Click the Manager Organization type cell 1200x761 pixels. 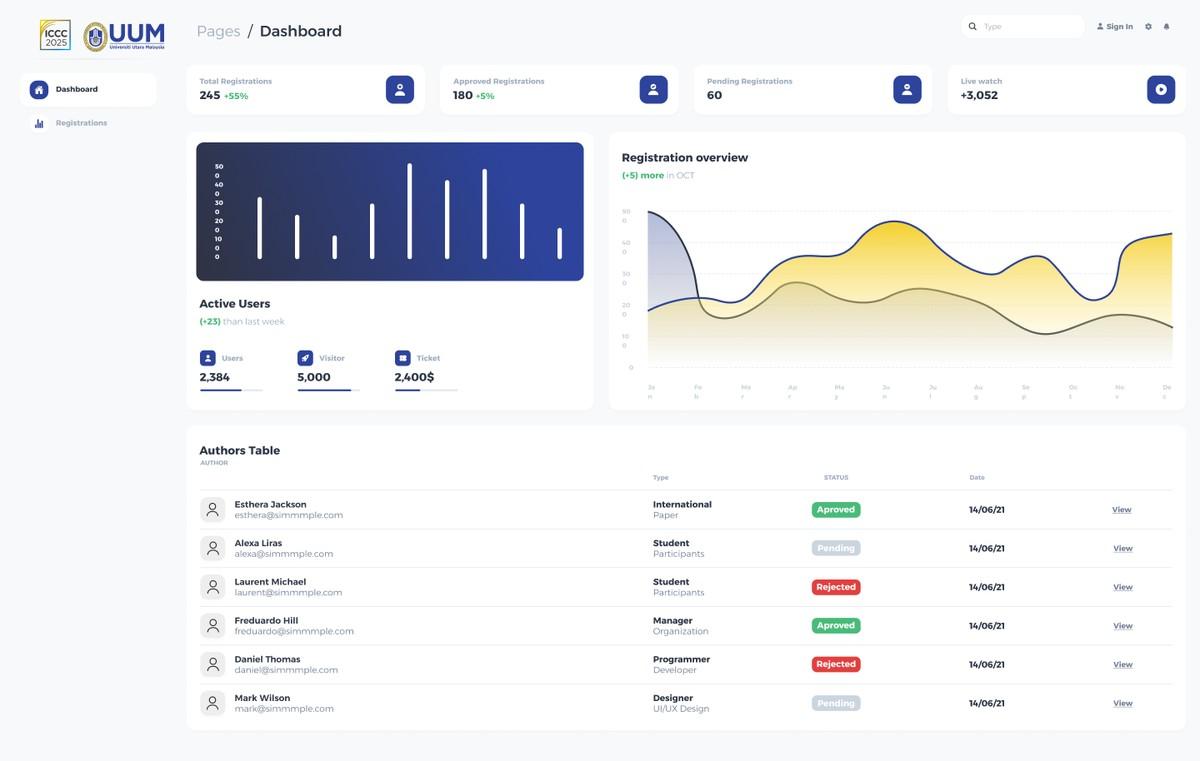[x=681, y=626]
